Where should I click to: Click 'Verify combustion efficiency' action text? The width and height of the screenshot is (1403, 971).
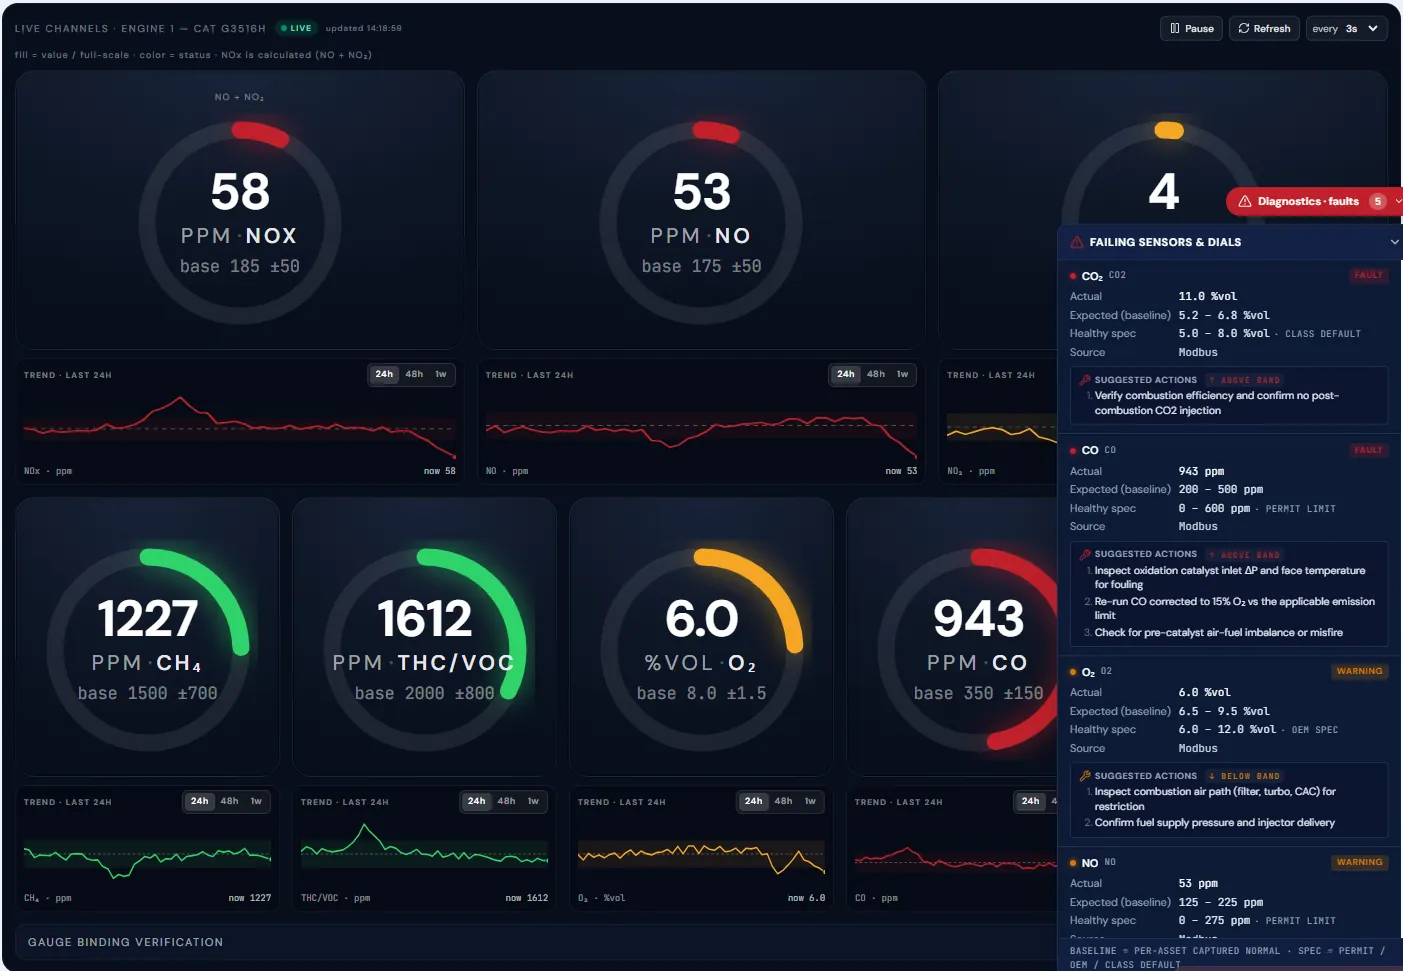click(x=1216, y=403)
